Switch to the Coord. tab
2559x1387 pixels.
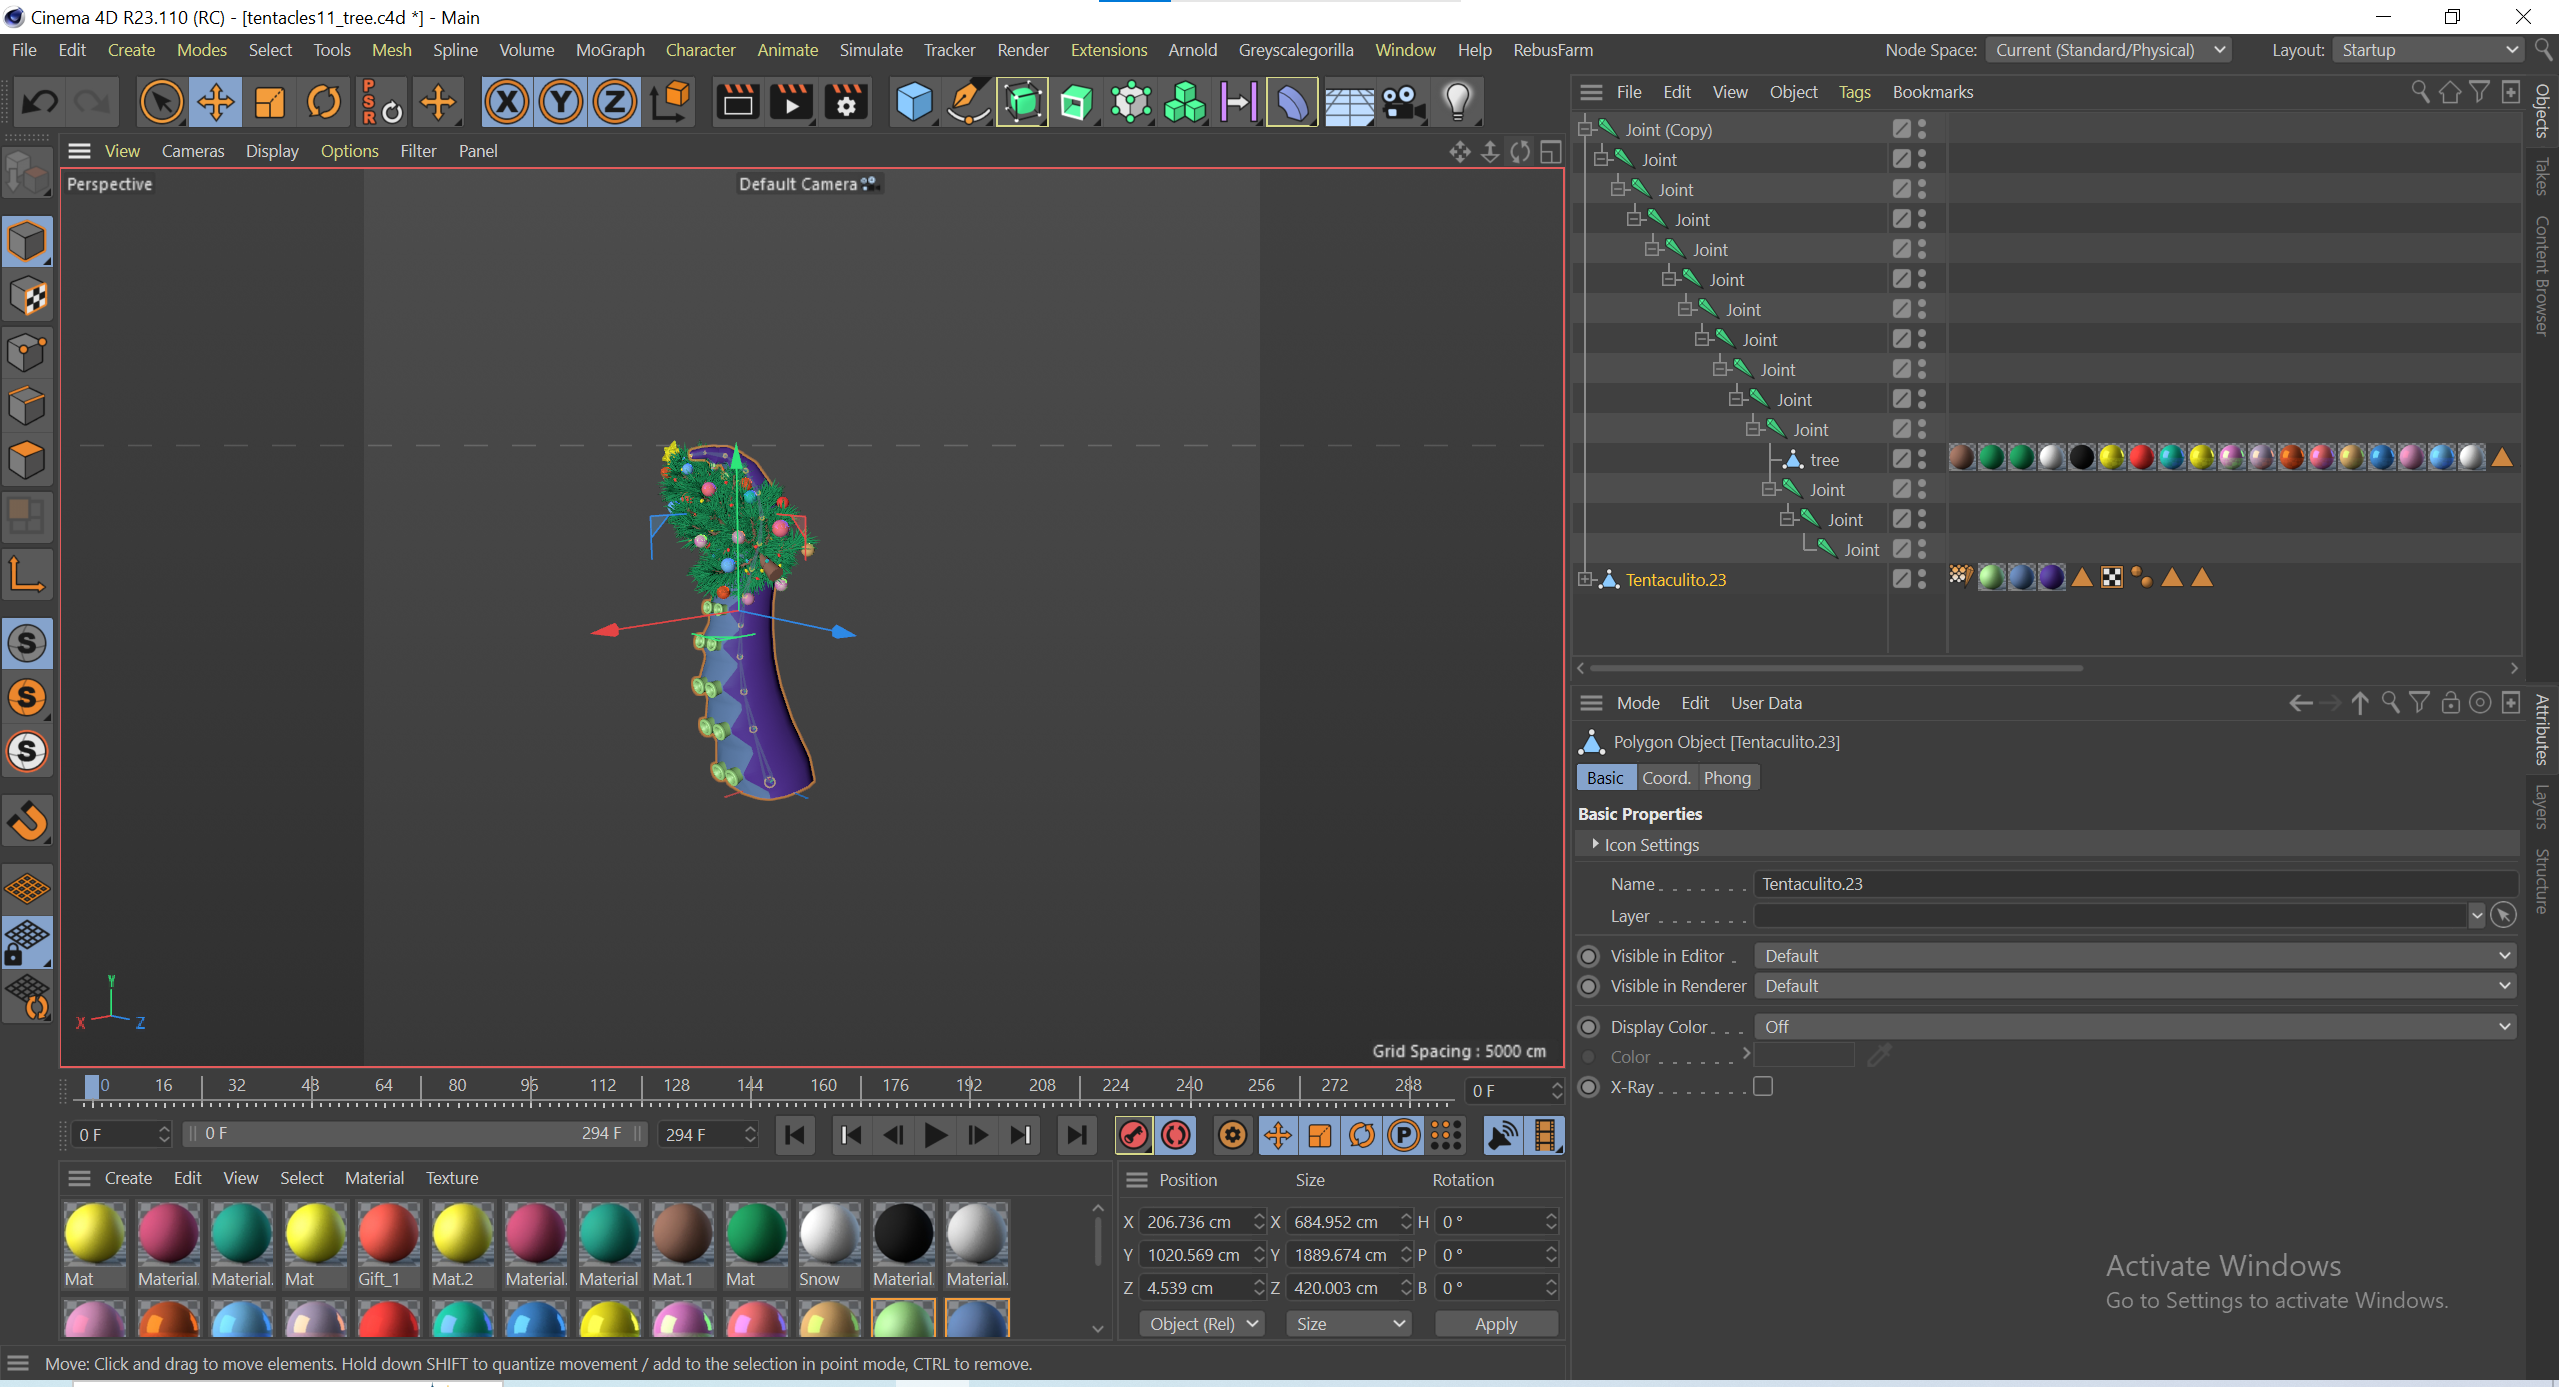tap(1665, 777)
